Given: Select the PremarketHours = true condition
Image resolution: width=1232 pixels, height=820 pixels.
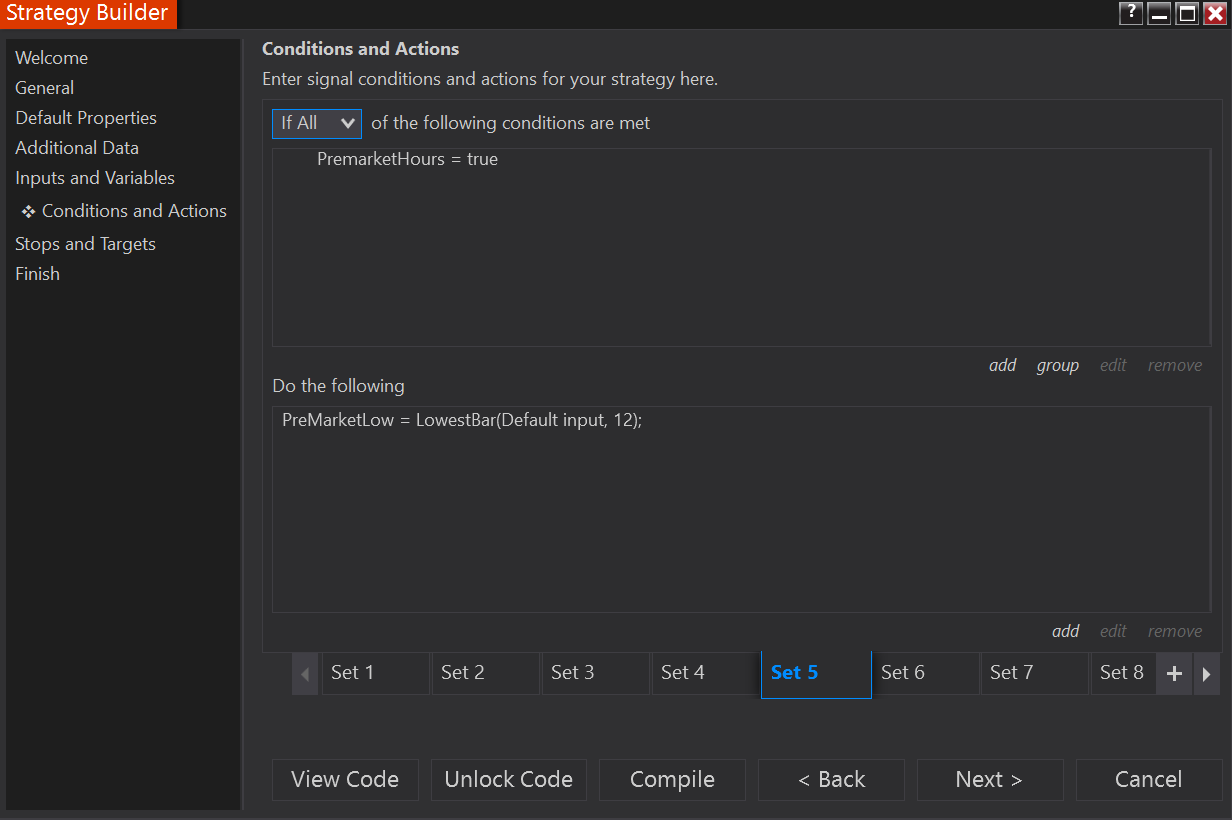Looking at the screenshot, I should tap(407, 159).
